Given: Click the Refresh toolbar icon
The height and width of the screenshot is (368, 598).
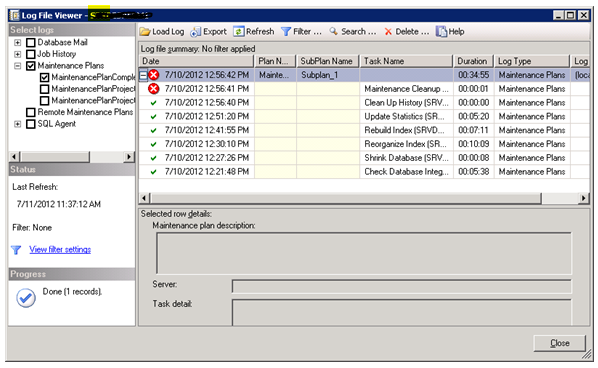Looking at the screenshot, I should pyautogui.click(x=239, y=32).
